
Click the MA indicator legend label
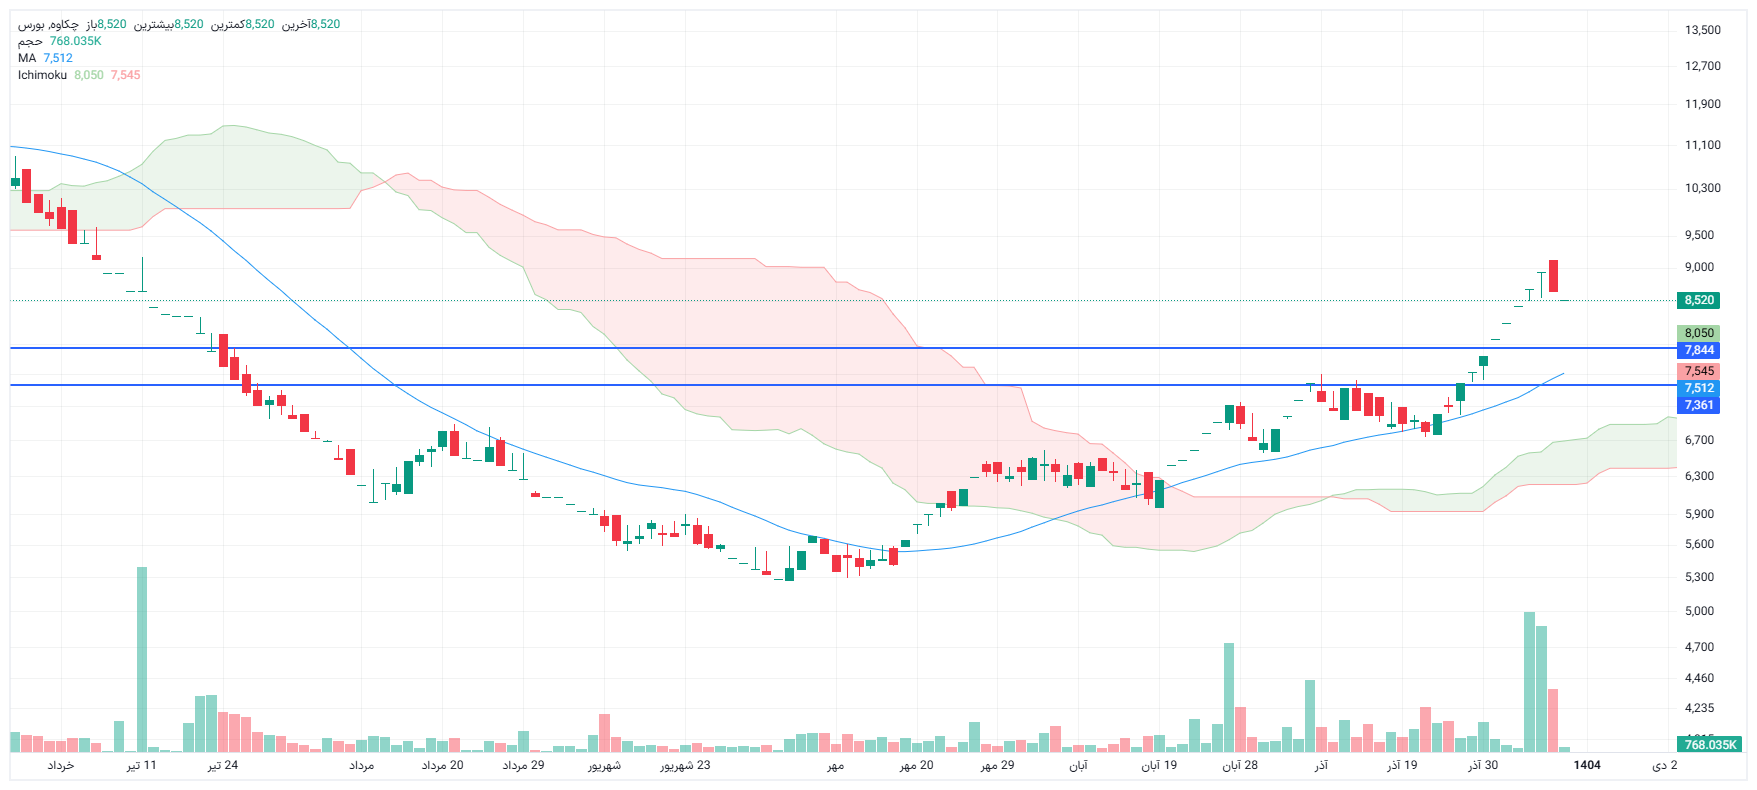point(27,58)
